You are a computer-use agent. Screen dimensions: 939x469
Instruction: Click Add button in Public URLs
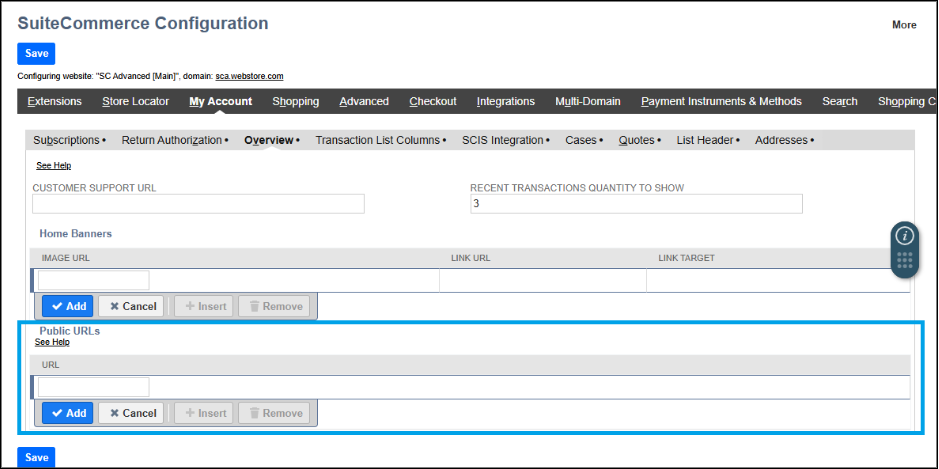click(x=68, y=413)
